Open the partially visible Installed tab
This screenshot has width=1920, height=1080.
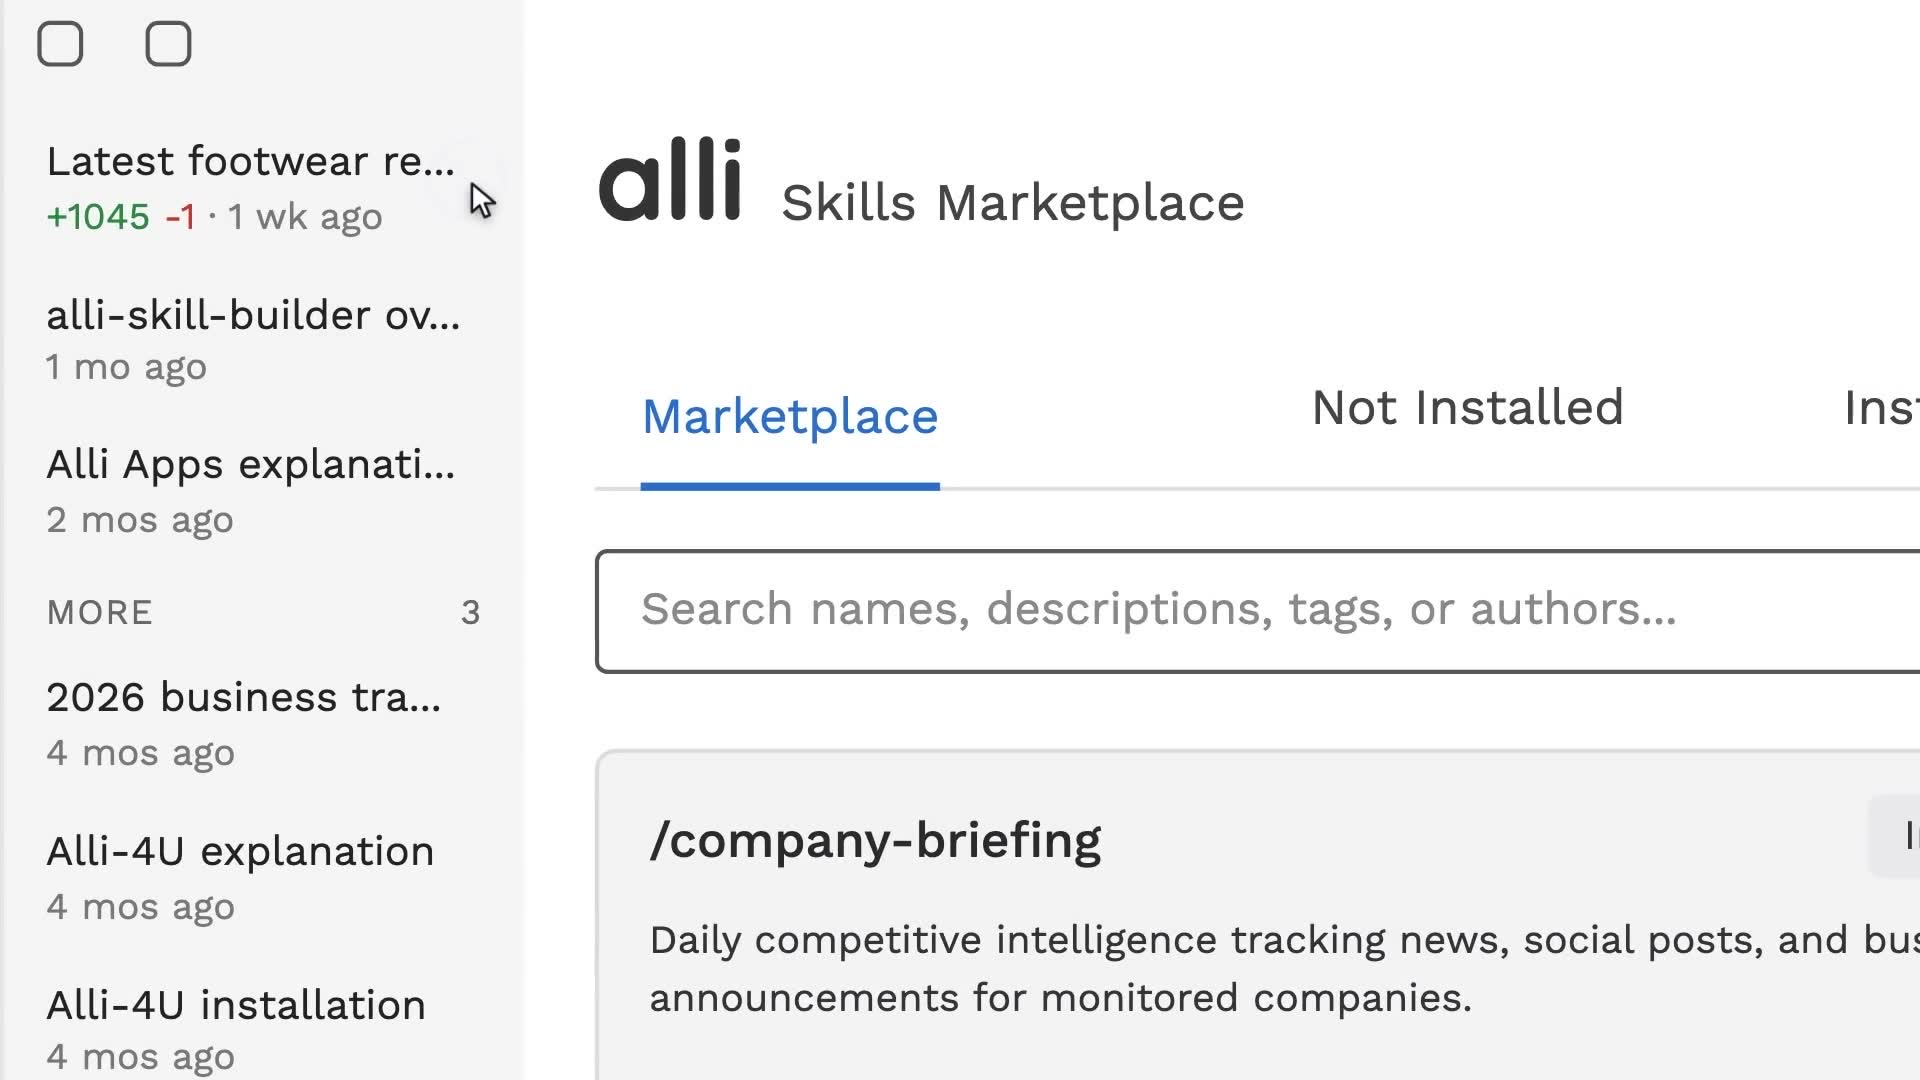[1881, 408]
